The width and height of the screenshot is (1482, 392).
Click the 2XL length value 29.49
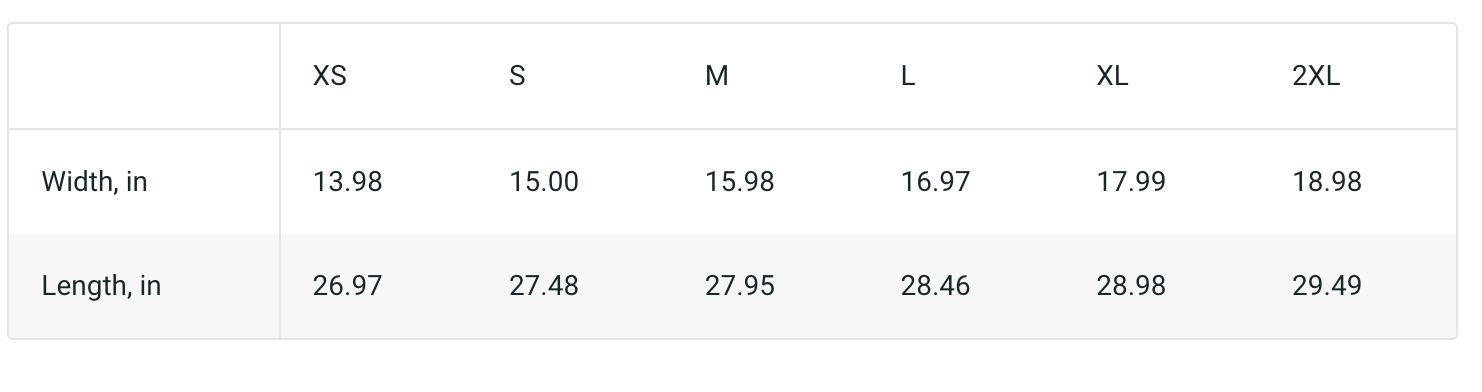pos(1327,286)
